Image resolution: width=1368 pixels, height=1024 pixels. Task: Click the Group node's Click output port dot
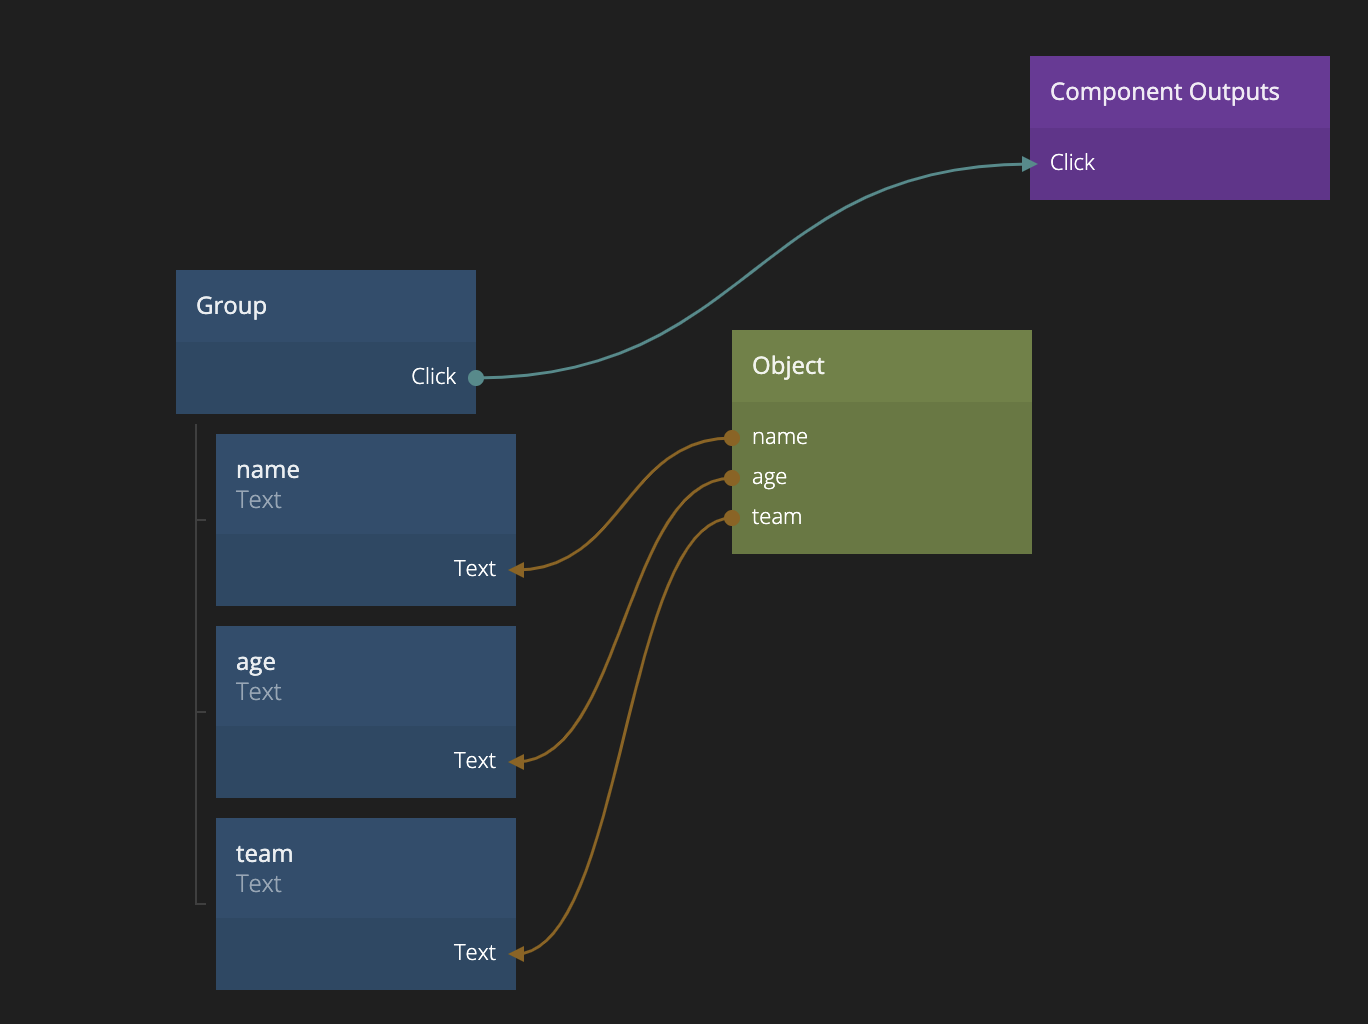(476, 378)
